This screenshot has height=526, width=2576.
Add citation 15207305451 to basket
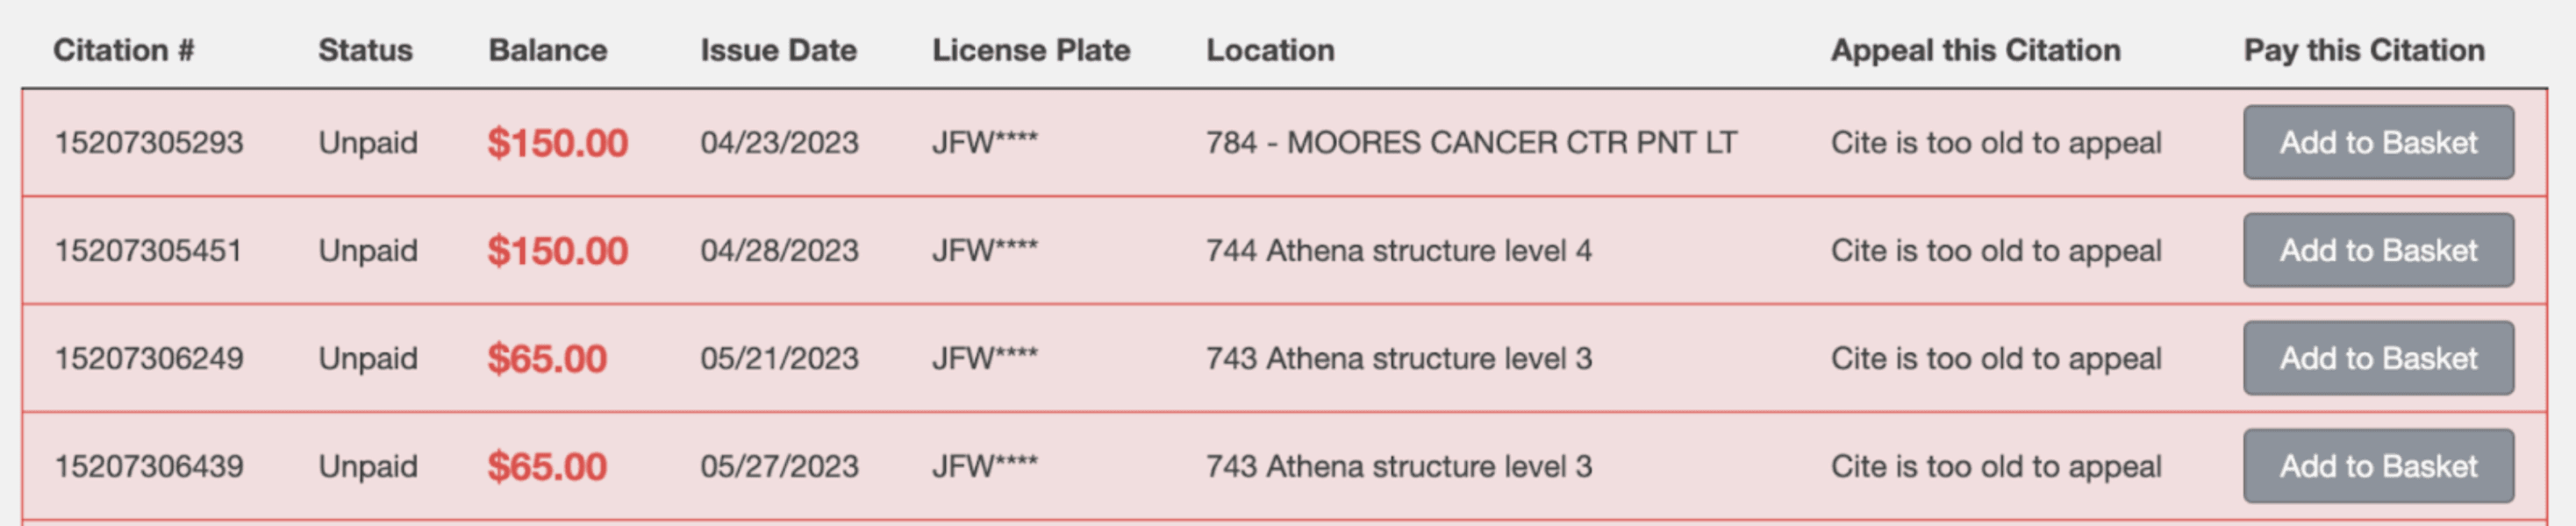pos(2378,250)
